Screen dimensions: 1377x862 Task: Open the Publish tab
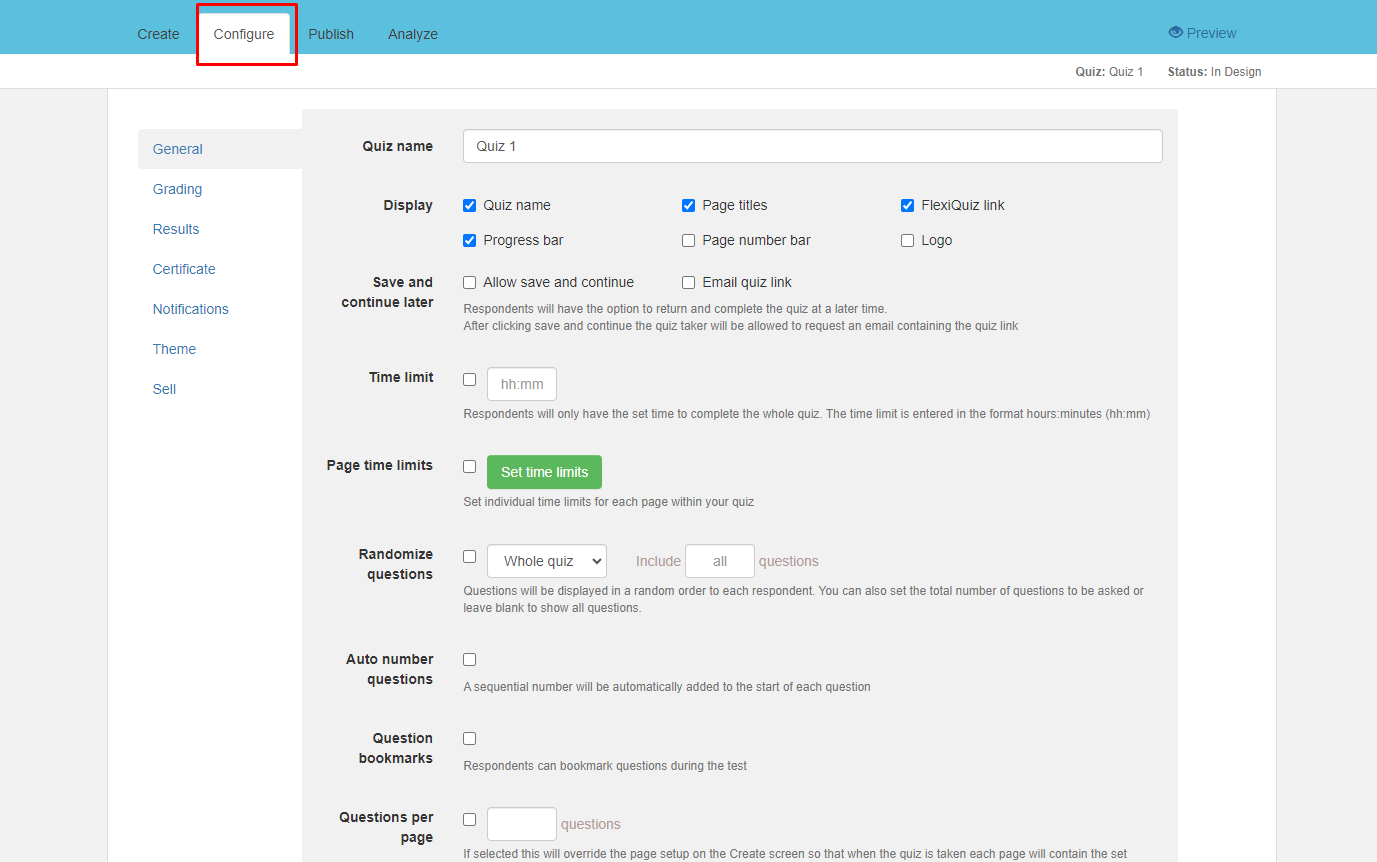[x=331, y=34]
